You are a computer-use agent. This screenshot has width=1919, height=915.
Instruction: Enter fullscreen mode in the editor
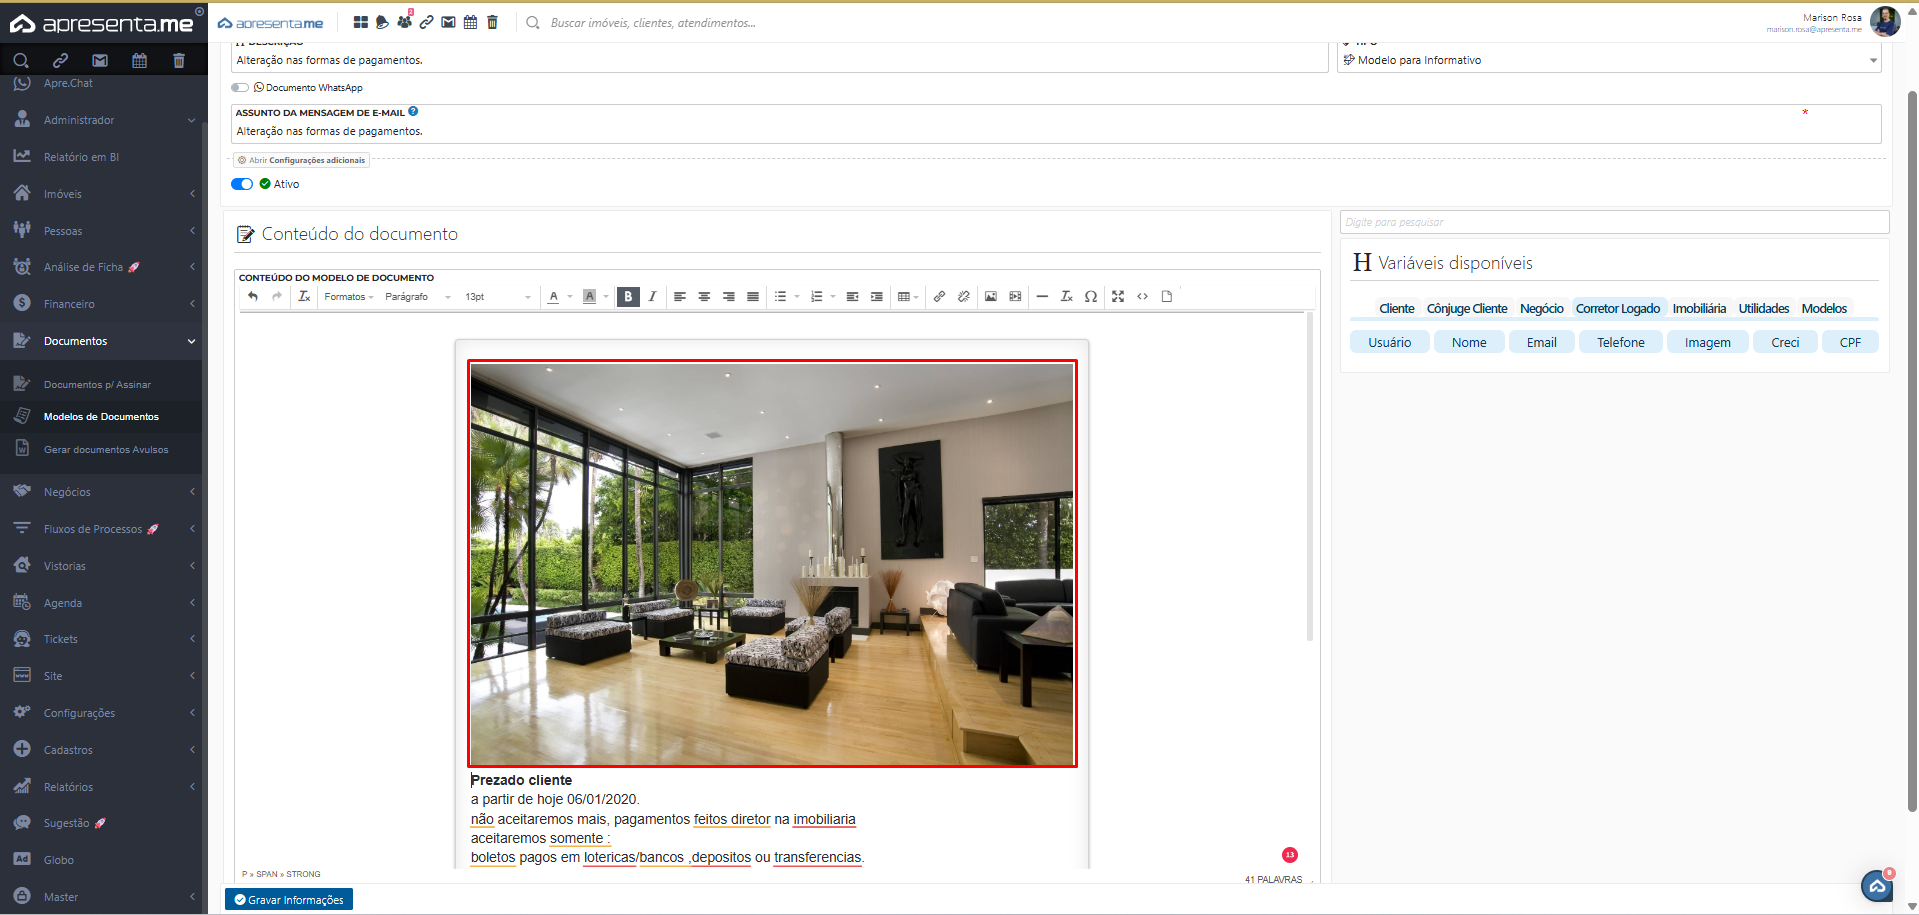point(1118,296)
